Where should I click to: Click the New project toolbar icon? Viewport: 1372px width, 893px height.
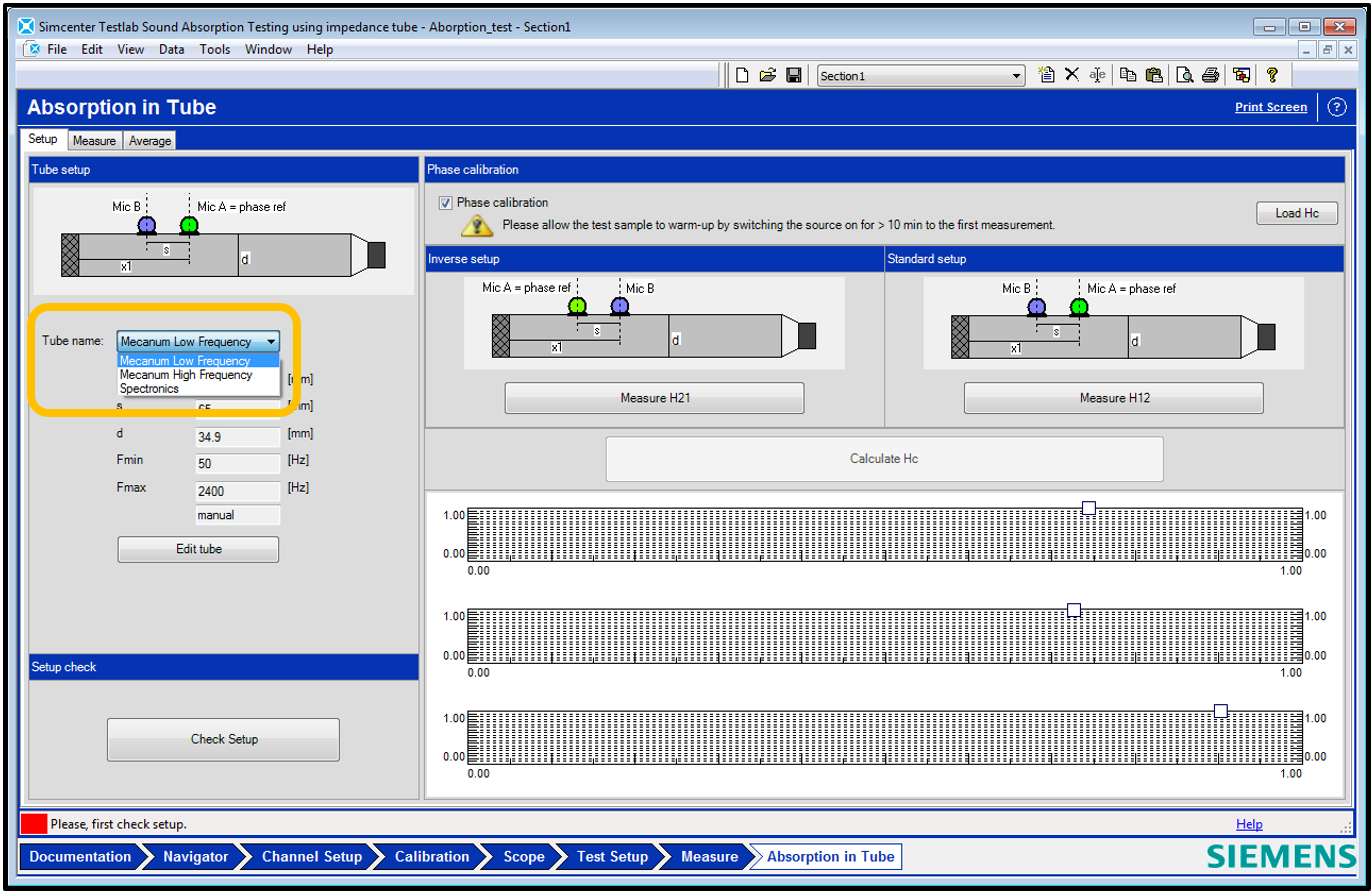[742, 75]
